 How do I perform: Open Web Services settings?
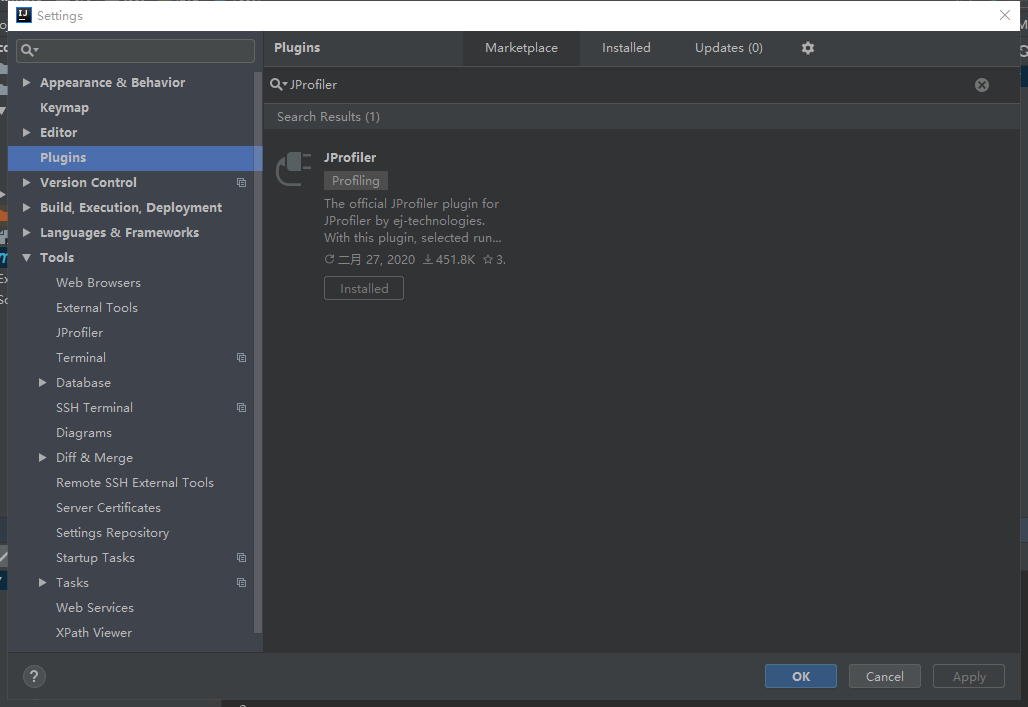95,608
